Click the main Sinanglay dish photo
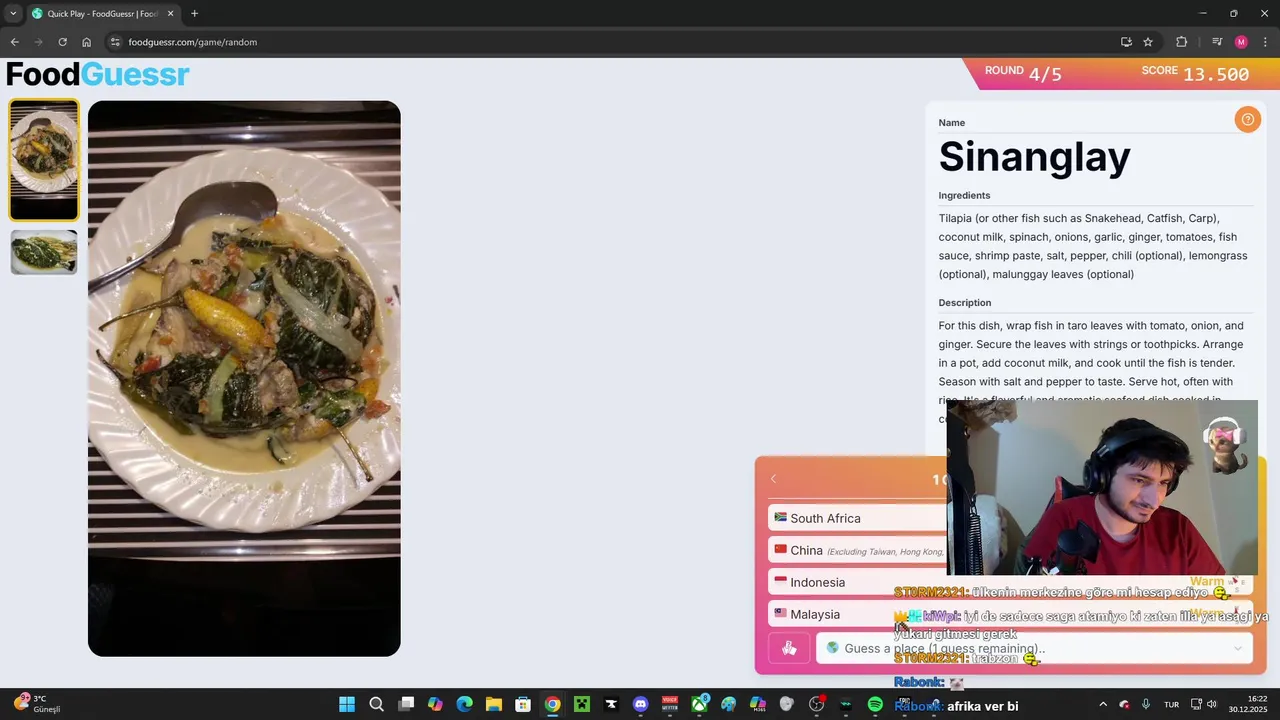 coord(244,378)
